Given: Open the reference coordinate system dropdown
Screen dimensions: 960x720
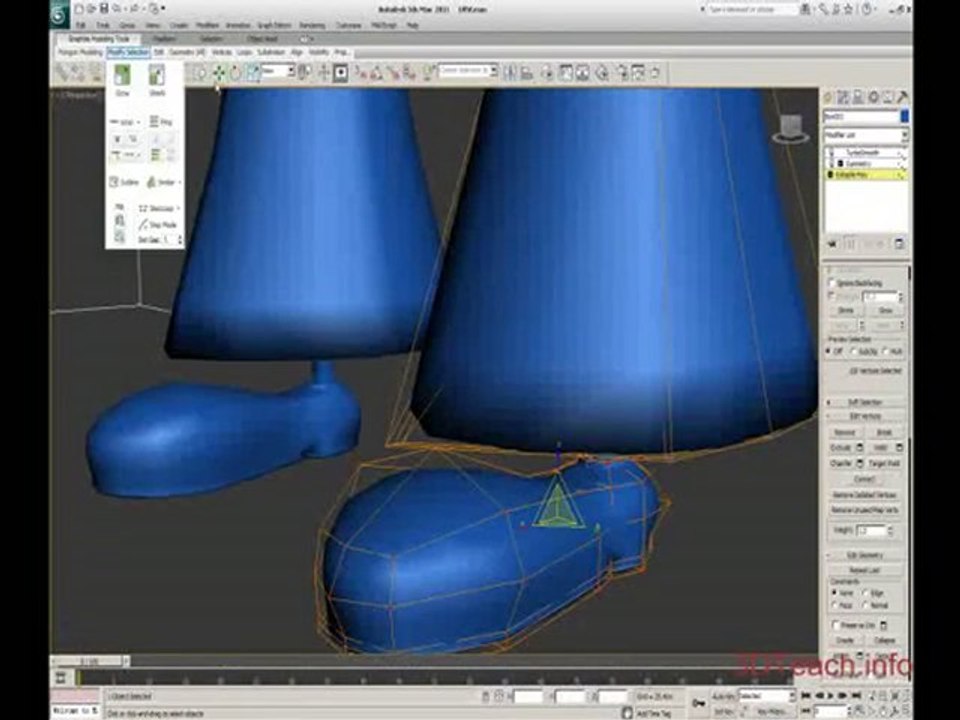Looking at the screenshot, I should pos(279,72).
